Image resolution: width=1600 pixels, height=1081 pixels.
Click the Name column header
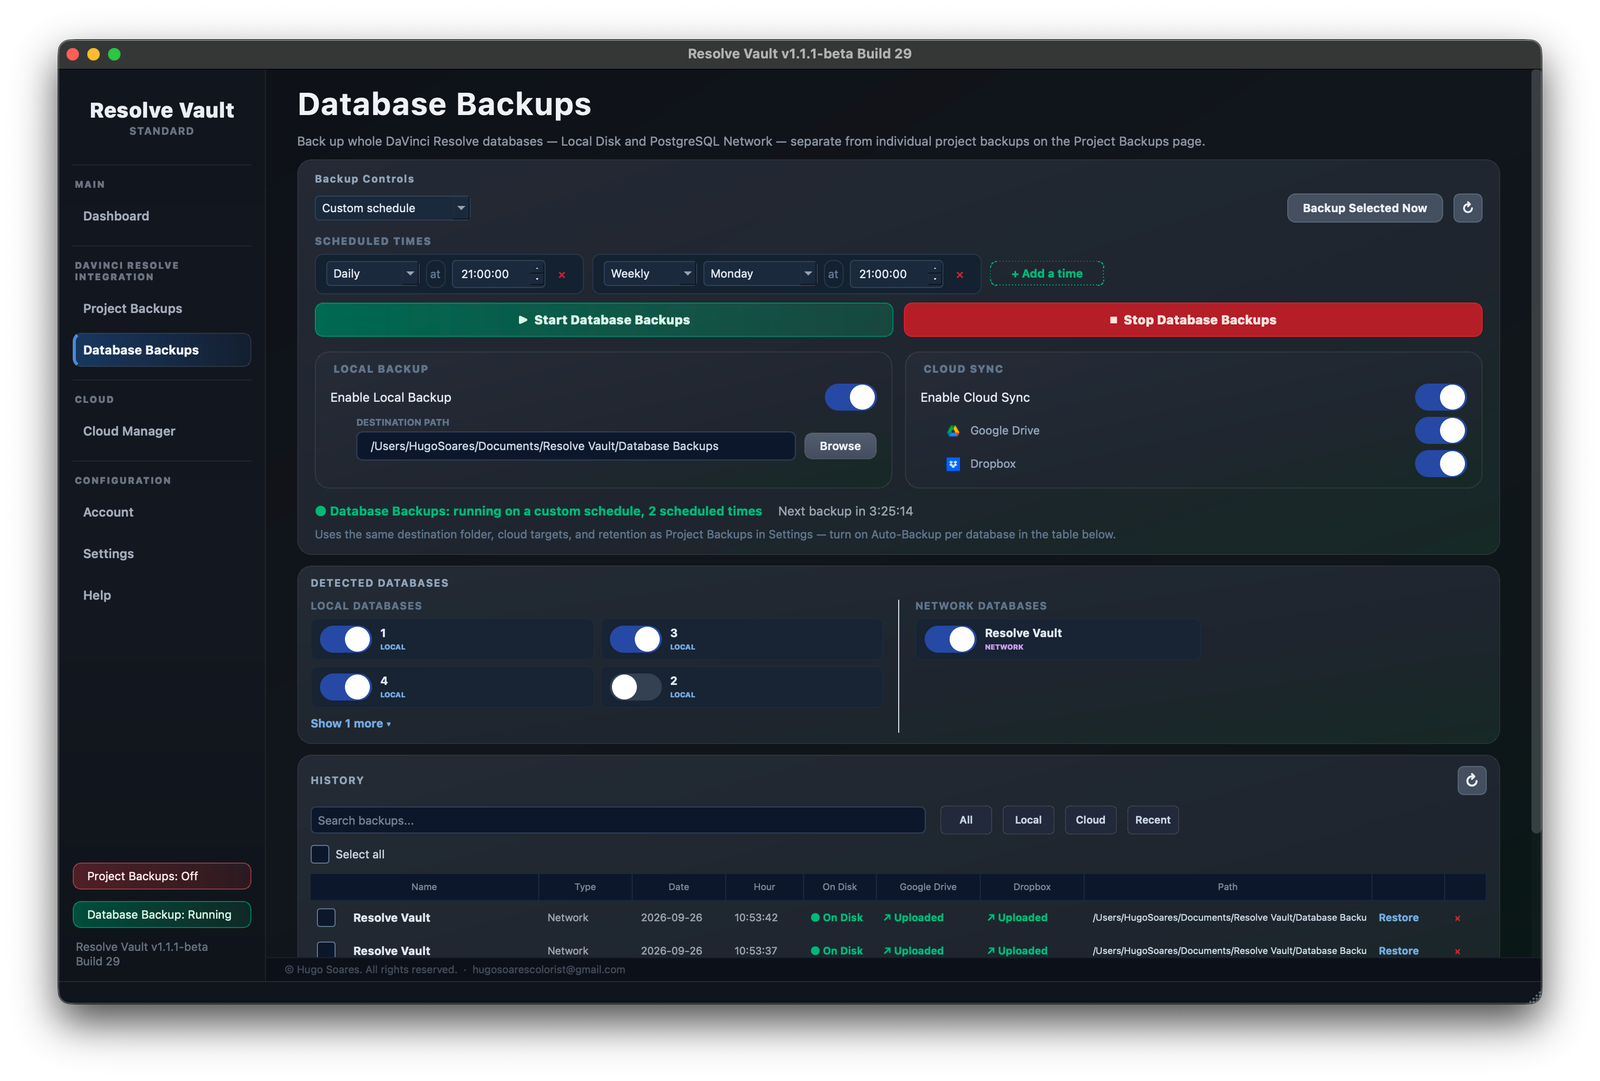(x=424, y=887)
